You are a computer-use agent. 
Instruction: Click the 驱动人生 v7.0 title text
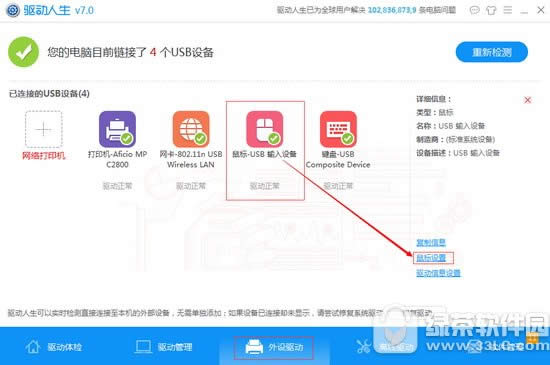click(x=59, y=10)
